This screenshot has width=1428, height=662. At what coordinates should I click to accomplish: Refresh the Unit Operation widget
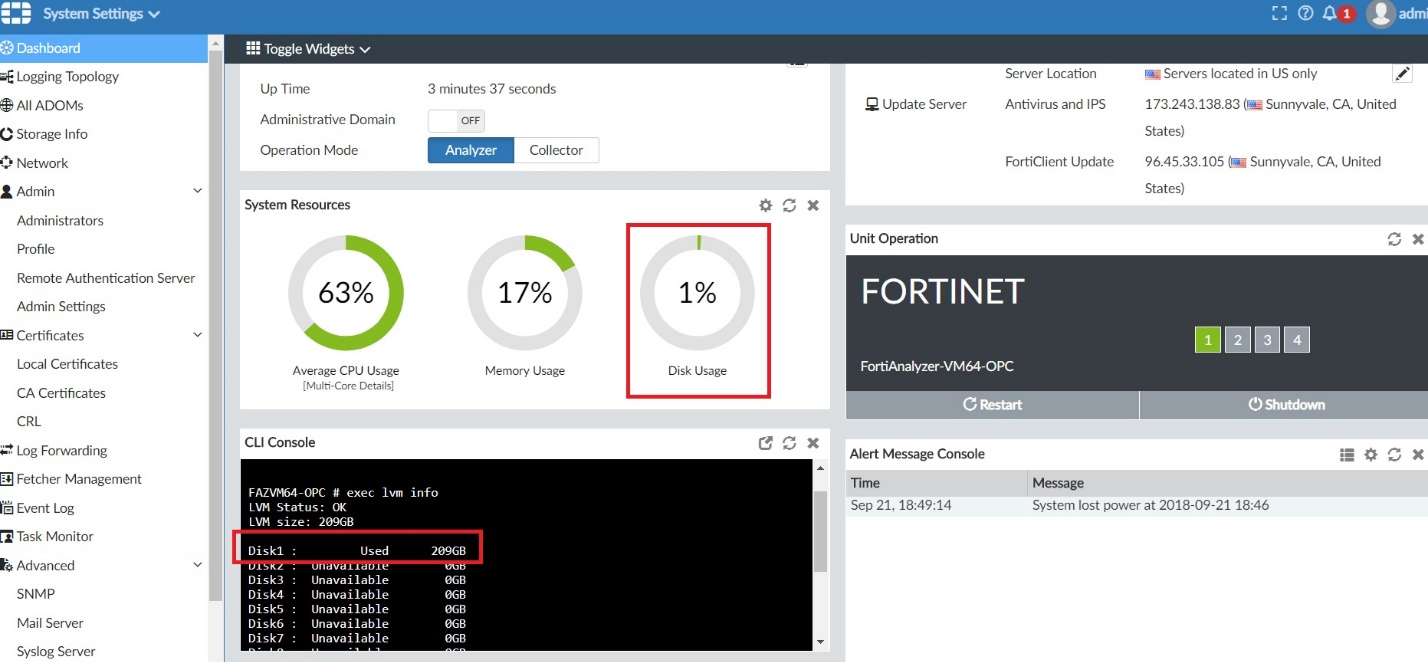(1394, 238)
